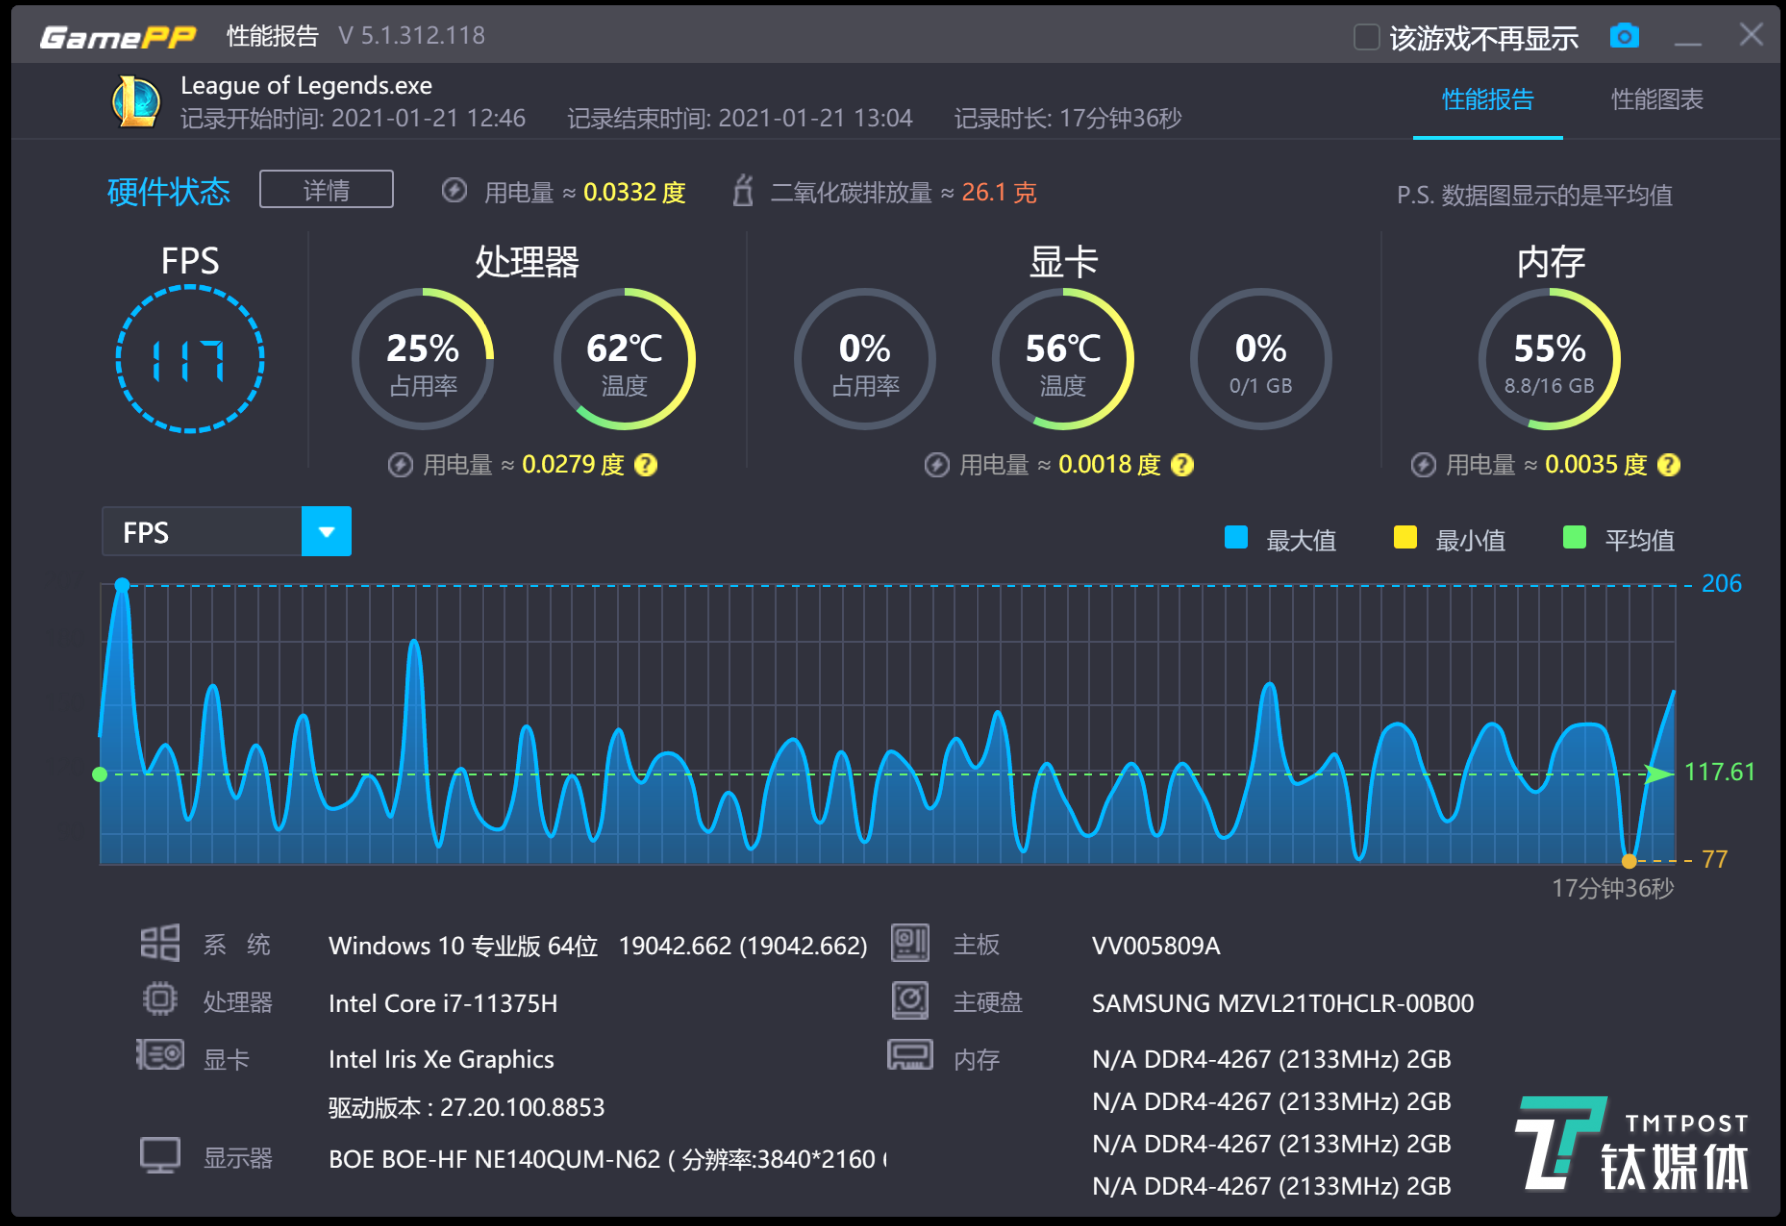Viewport: 1786px width, 1226px height.
Task: Click the 0.0332 度 power value
Action: coord(634,192)
